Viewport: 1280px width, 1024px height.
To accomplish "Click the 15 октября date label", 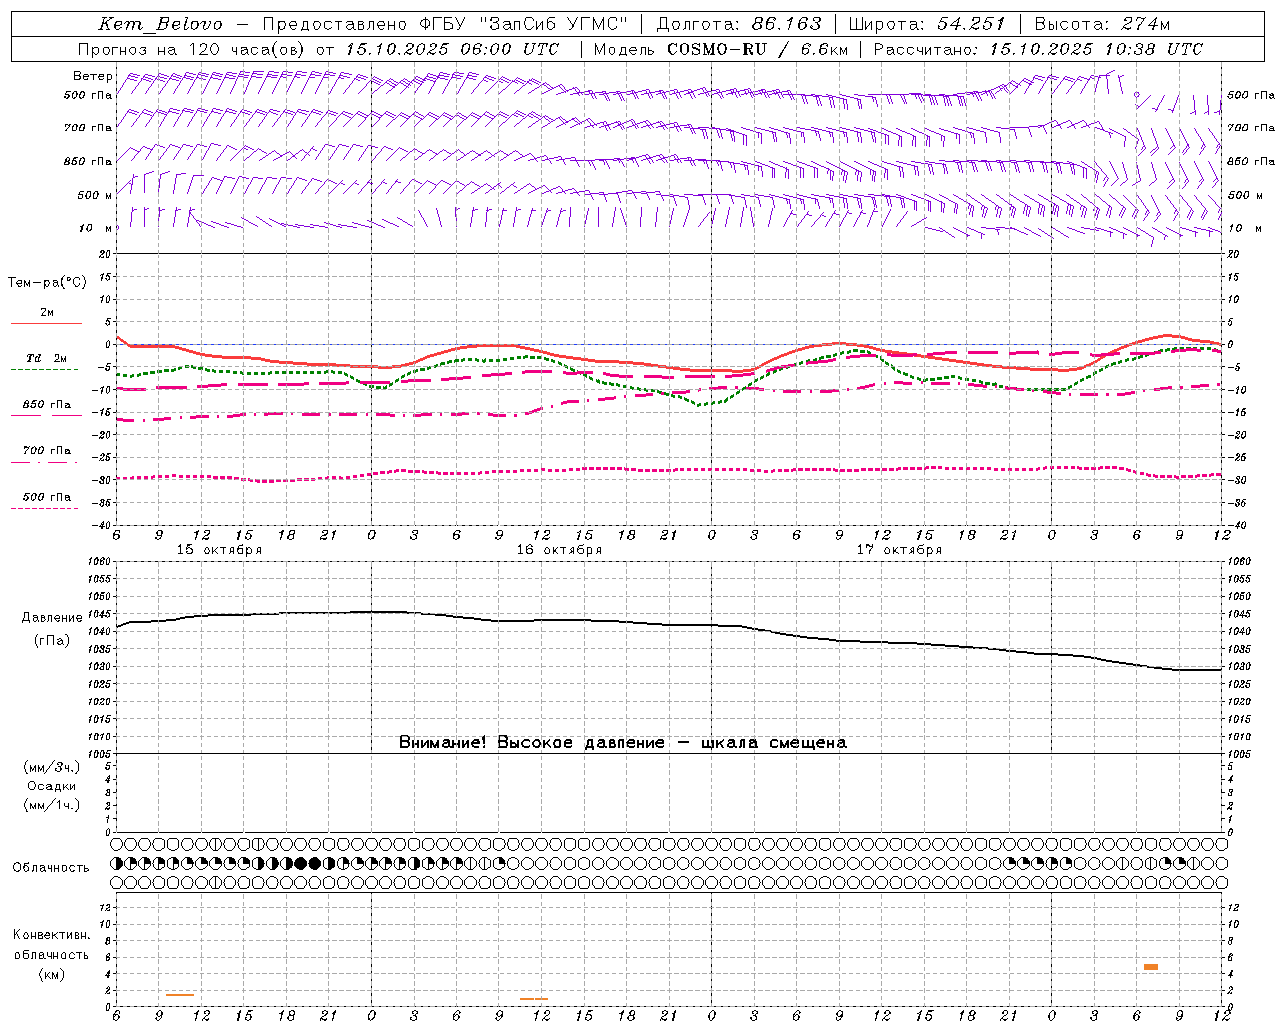I will coord(219,550).
